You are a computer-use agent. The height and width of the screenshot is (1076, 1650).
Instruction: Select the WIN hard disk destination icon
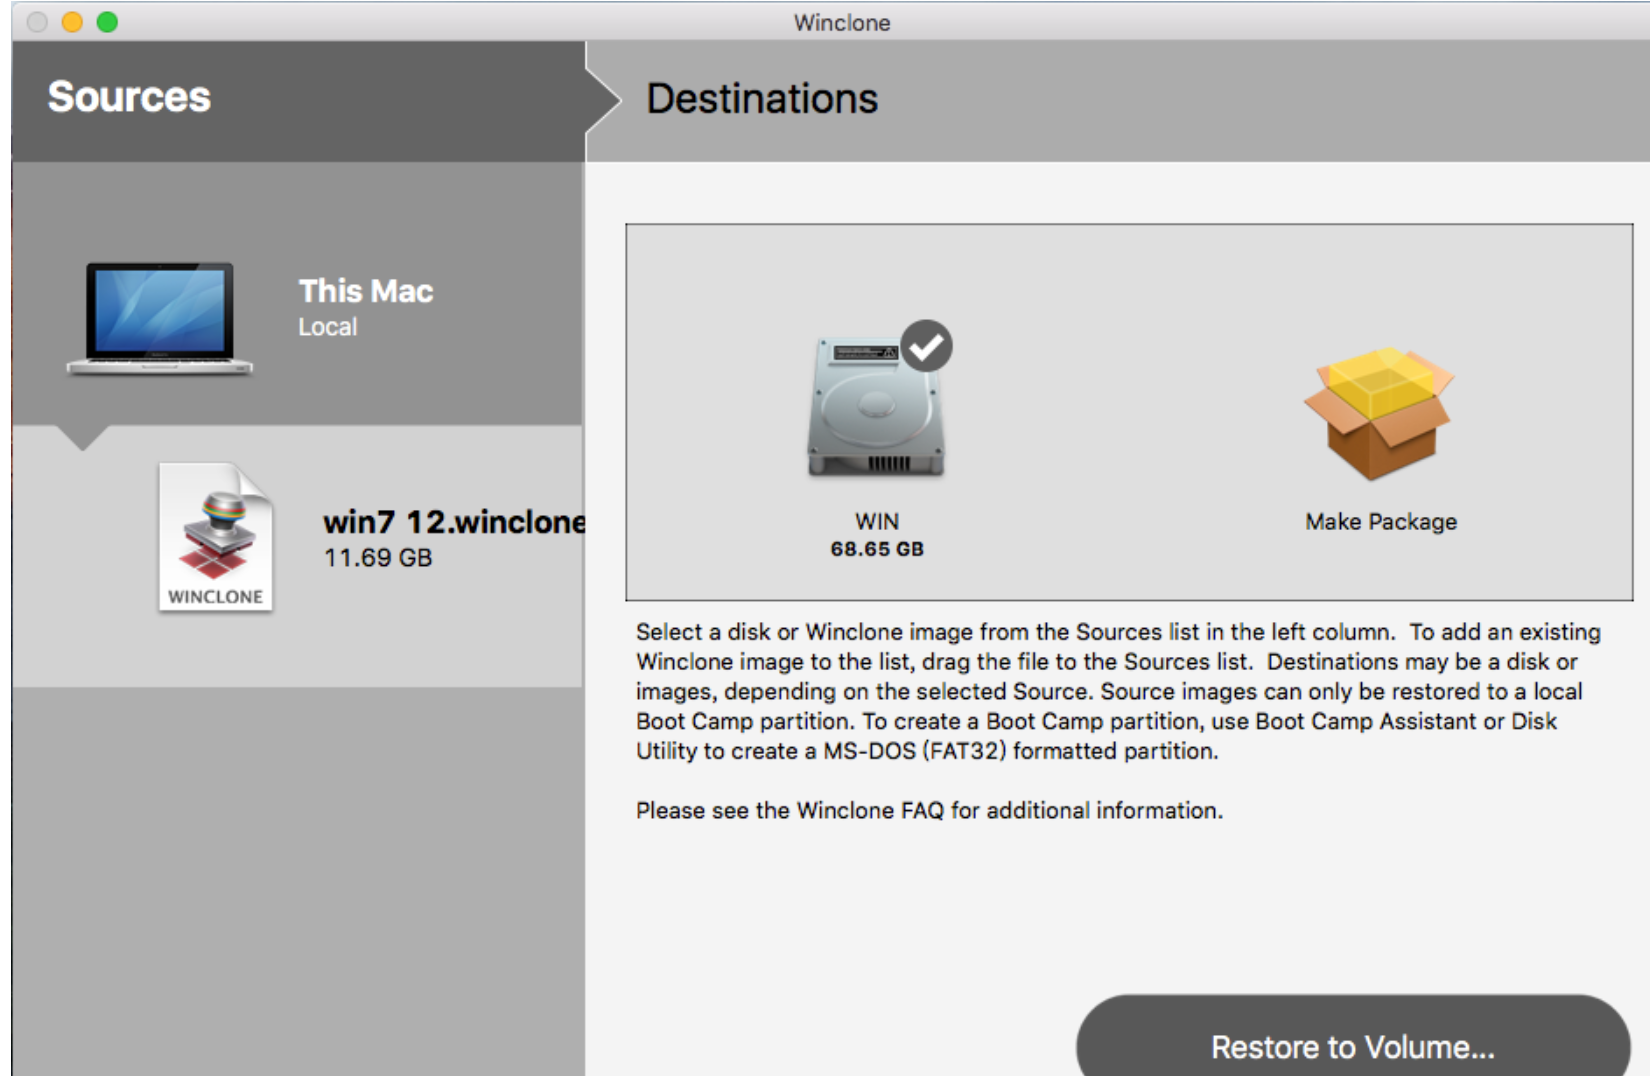coord(877,408)
